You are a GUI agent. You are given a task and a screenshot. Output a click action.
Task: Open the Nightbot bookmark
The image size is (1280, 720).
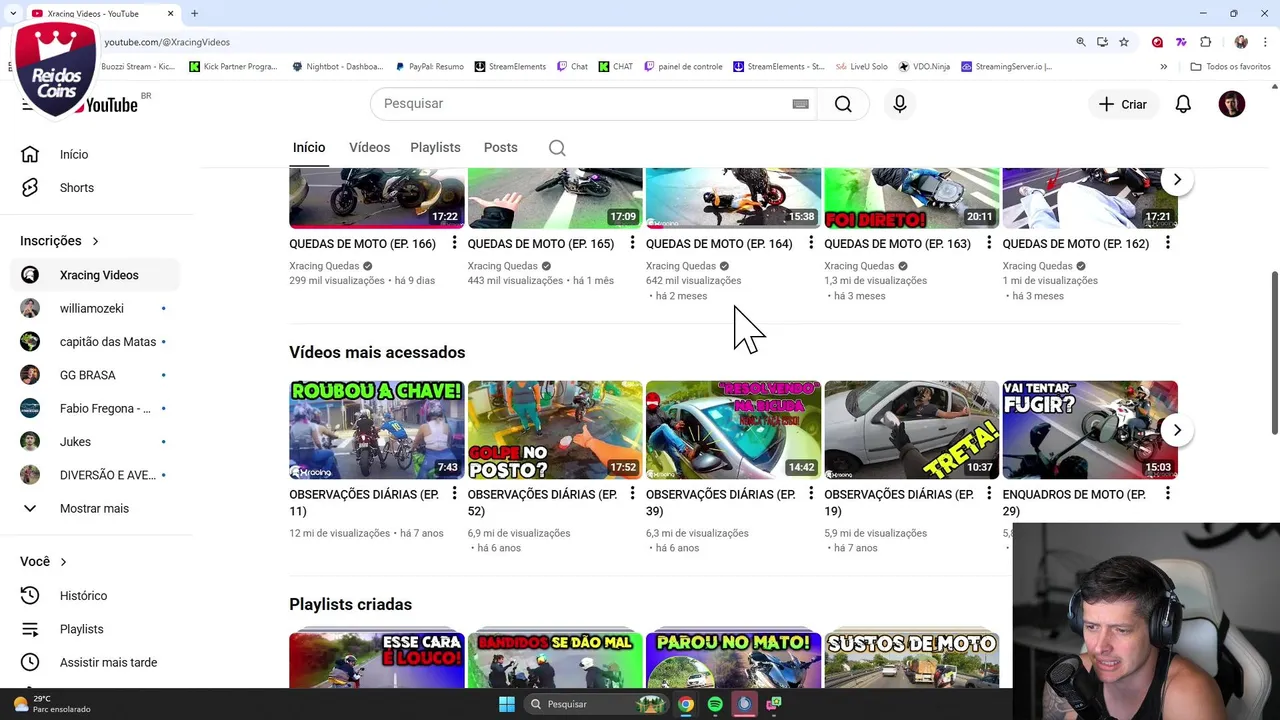(337, 67)
